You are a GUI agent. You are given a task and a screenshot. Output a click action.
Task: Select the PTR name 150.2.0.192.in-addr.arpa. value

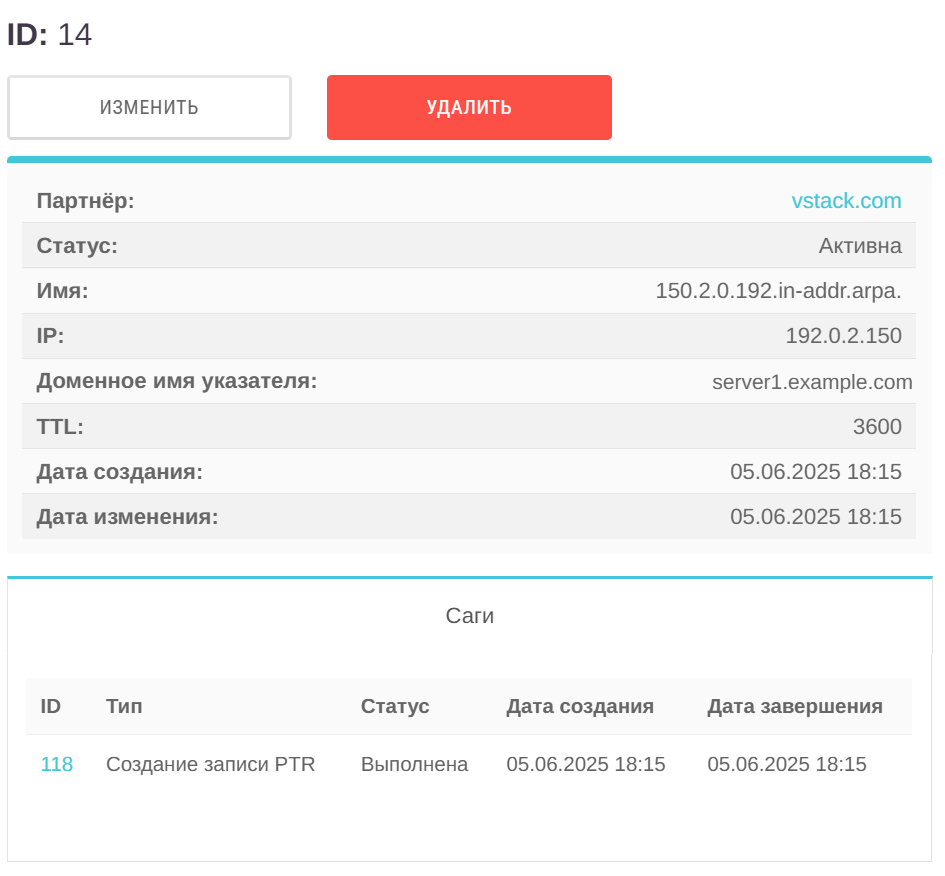(778, 291)
